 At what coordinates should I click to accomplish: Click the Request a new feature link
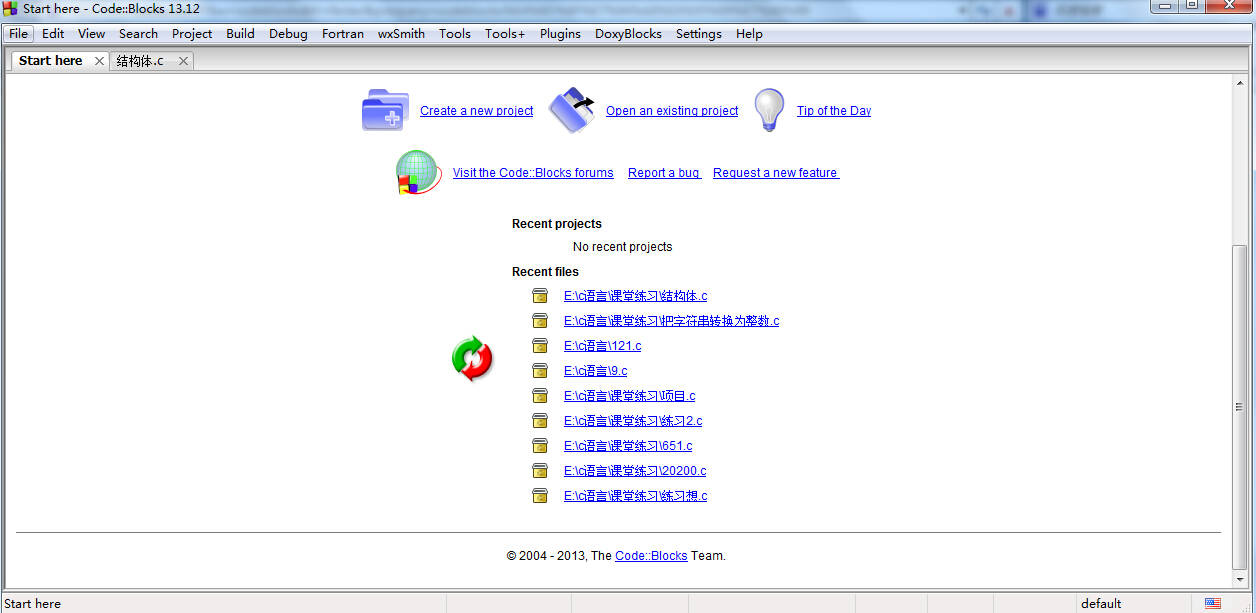[776, 173]
